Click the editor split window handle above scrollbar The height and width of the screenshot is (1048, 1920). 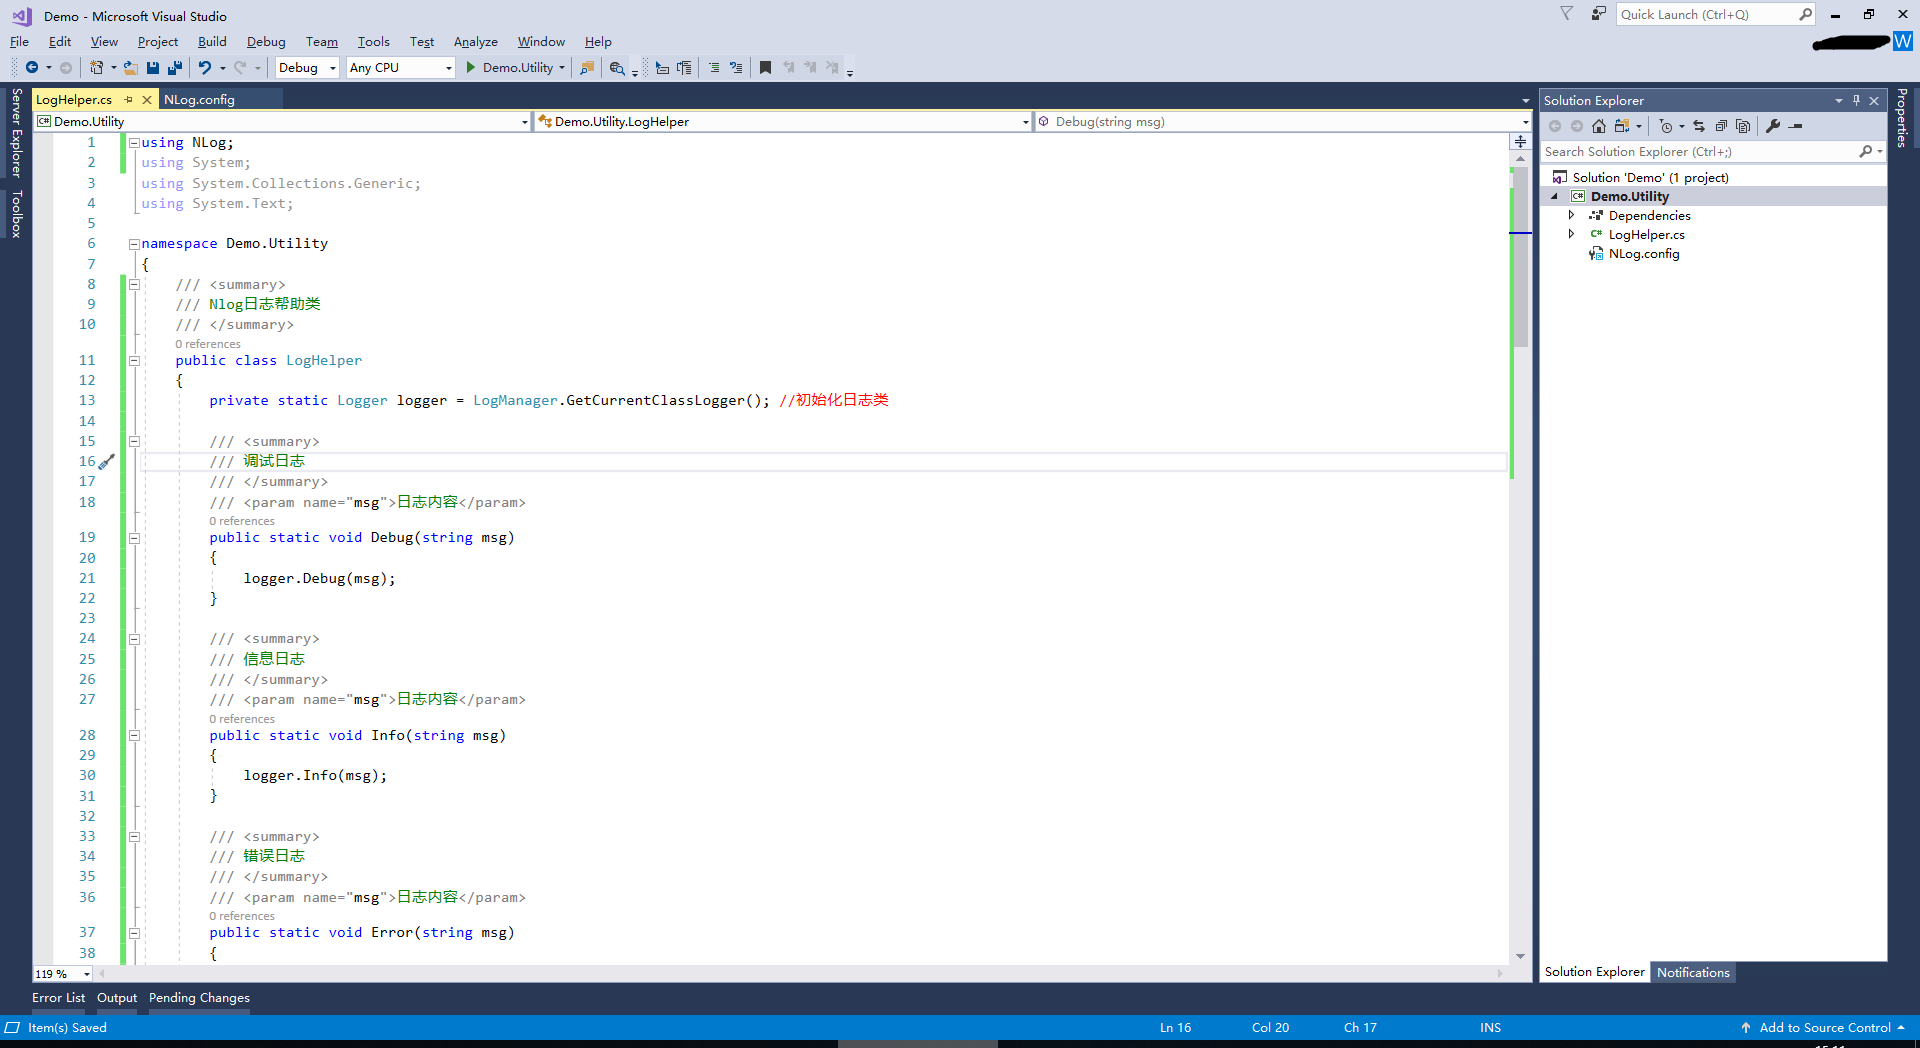point(1520,142)
